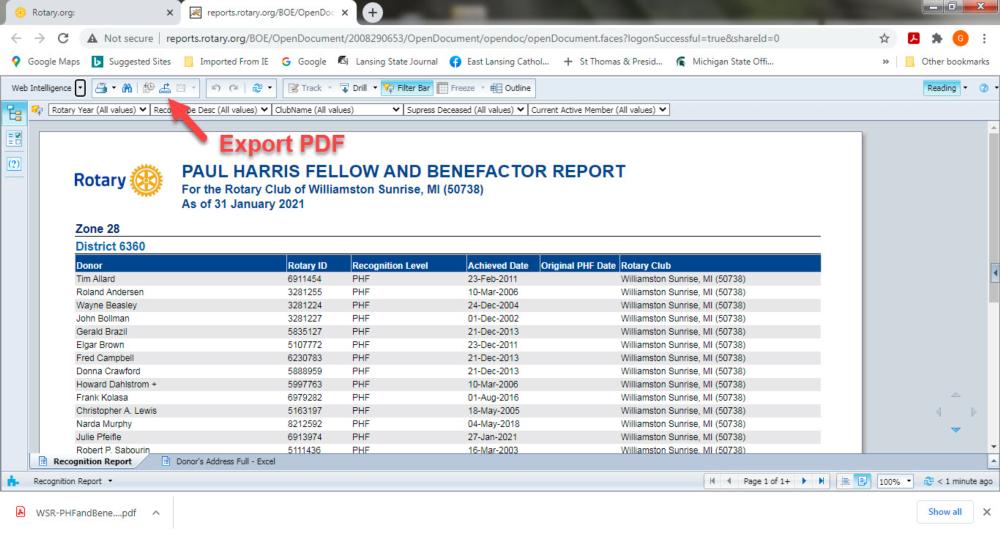Toggle the Freeze headers button
This screenshot has height=533, width=1000.
(x=457, y=88)
